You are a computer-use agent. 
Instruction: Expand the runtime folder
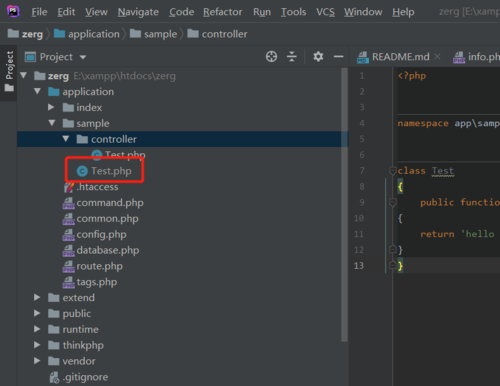[x=37, y=329]
